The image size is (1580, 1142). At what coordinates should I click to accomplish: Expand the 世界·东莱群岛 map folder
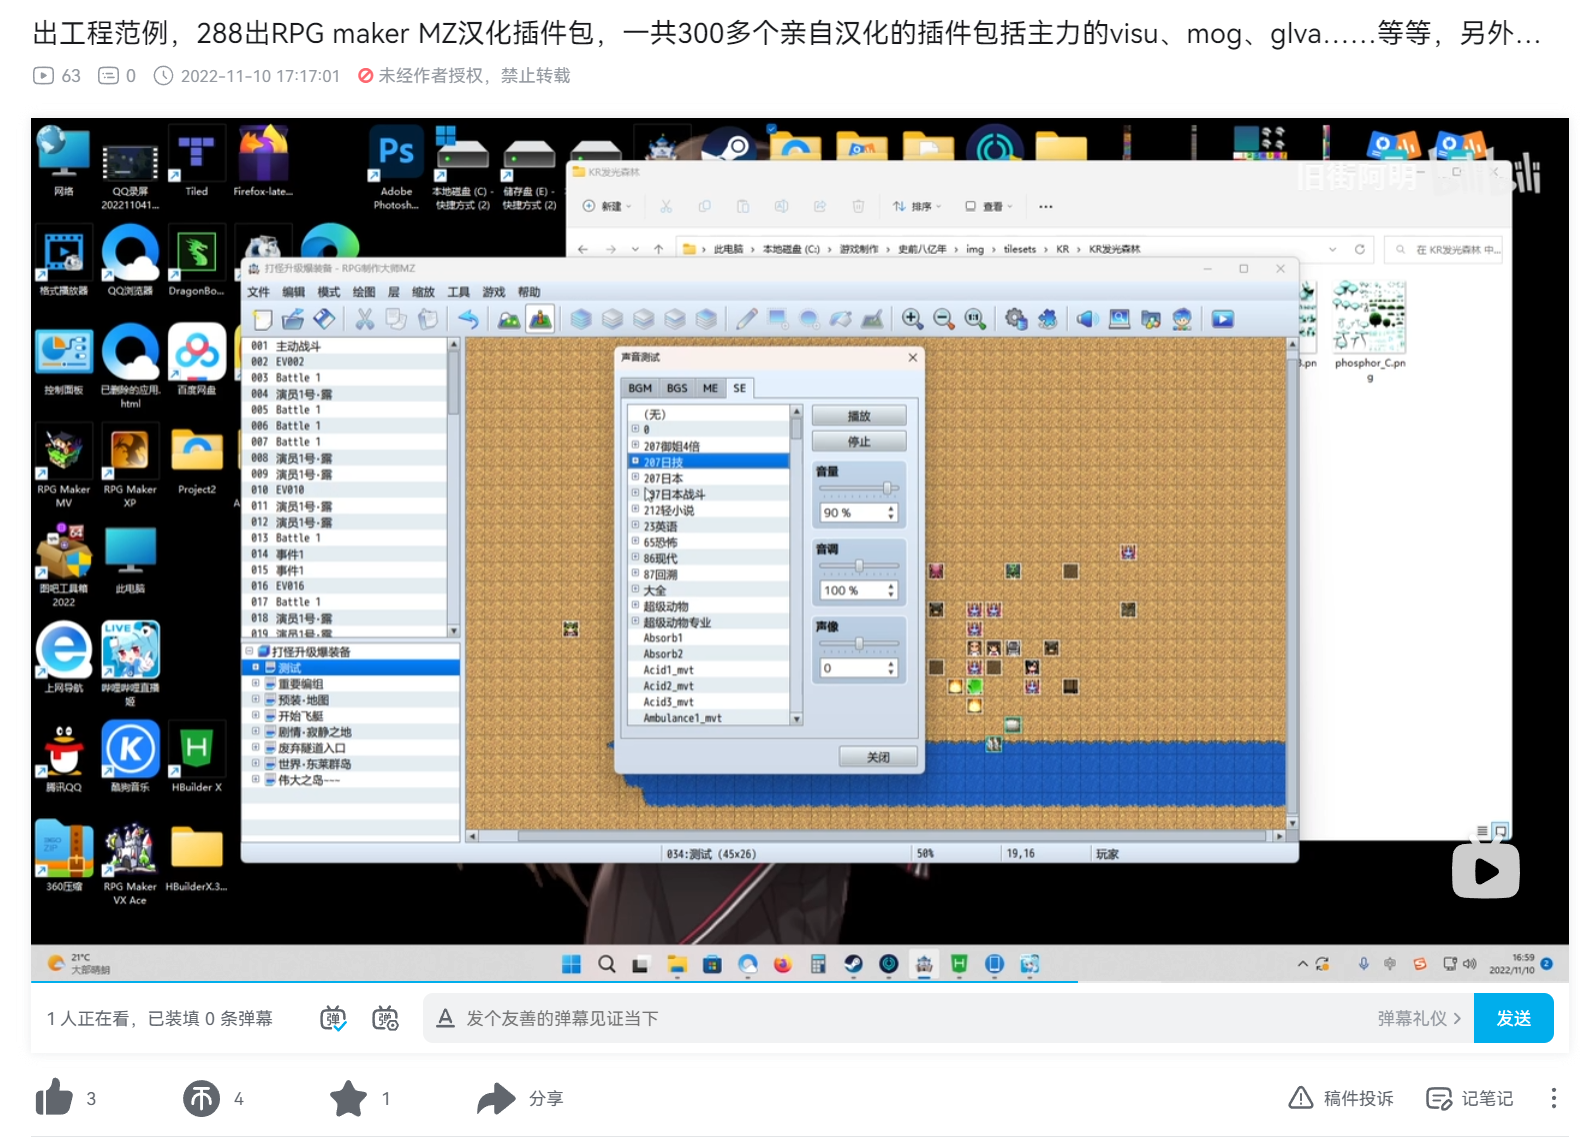[x=256, y=763]
